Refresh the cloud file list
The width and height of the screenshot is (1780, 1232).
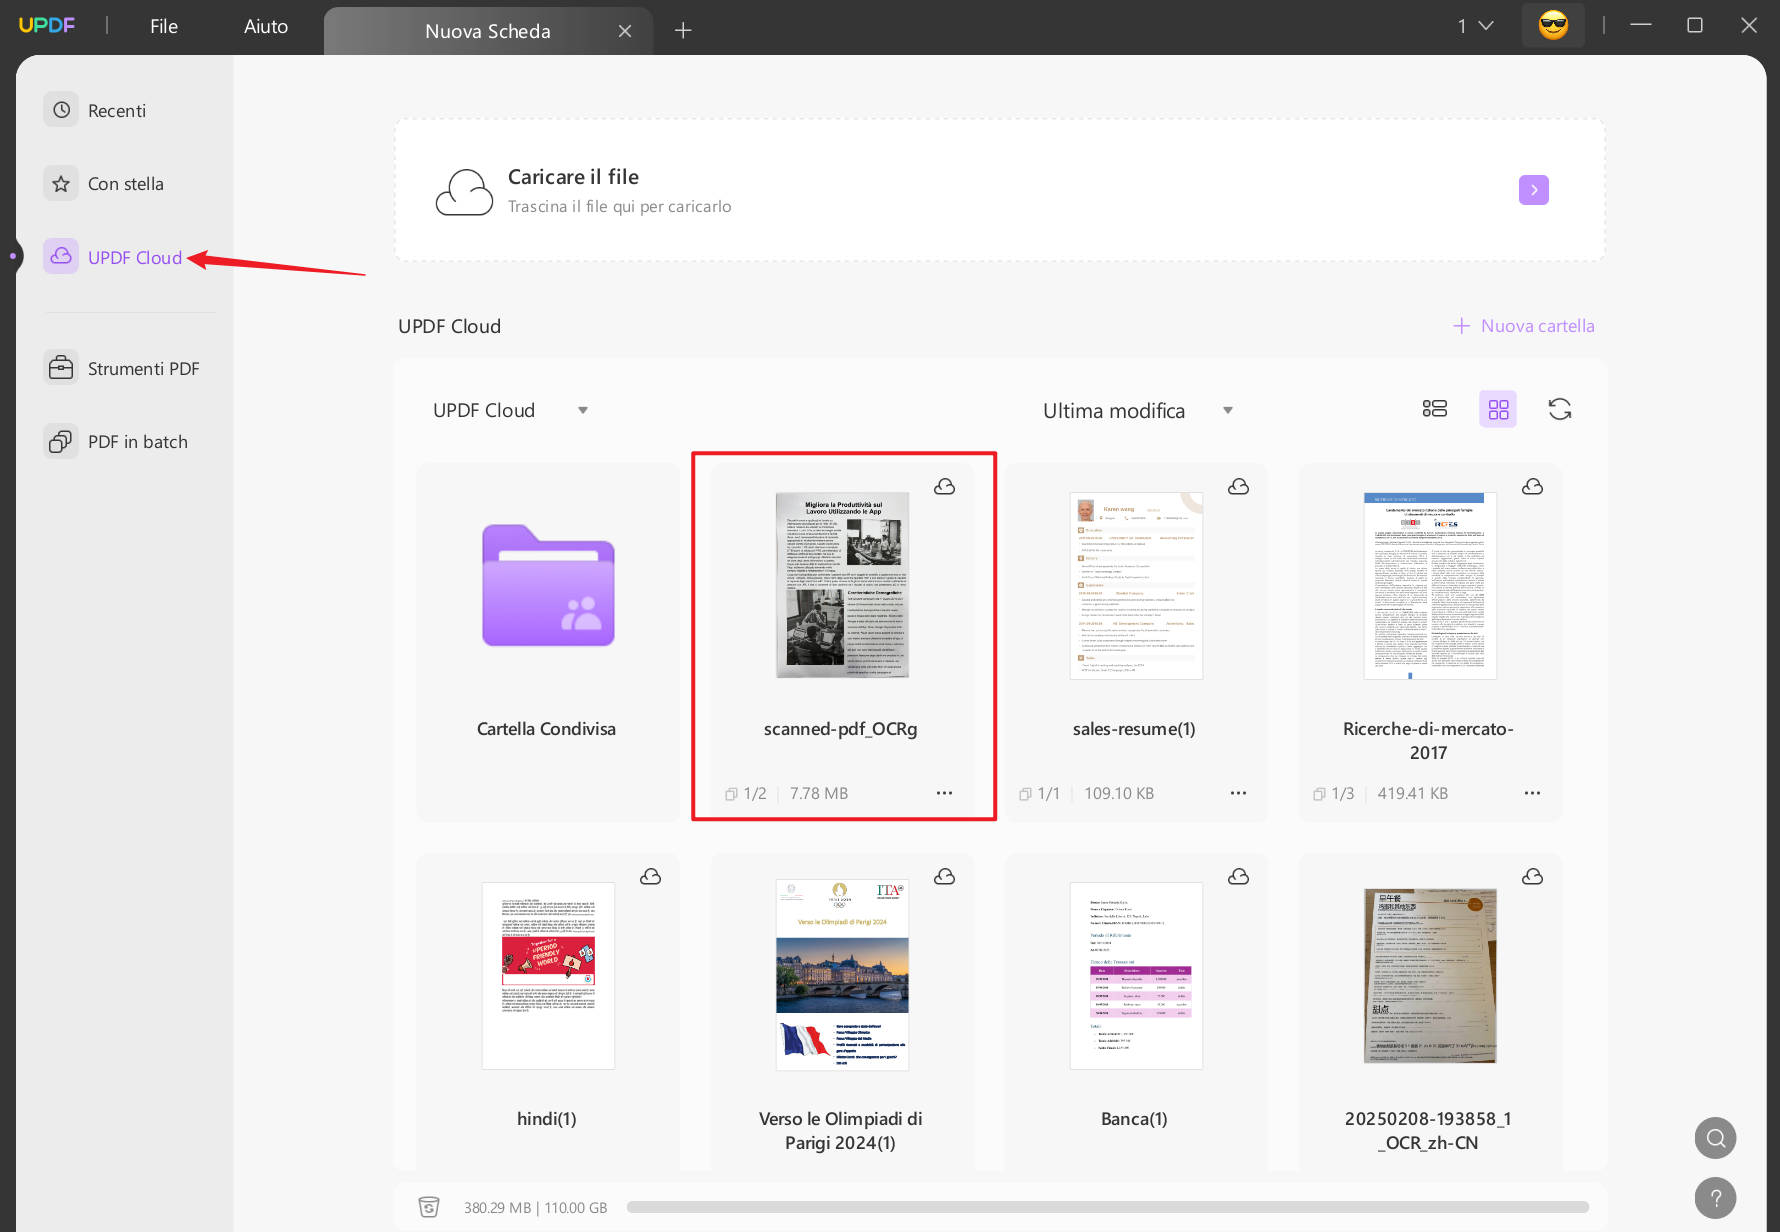[1560, 408]
